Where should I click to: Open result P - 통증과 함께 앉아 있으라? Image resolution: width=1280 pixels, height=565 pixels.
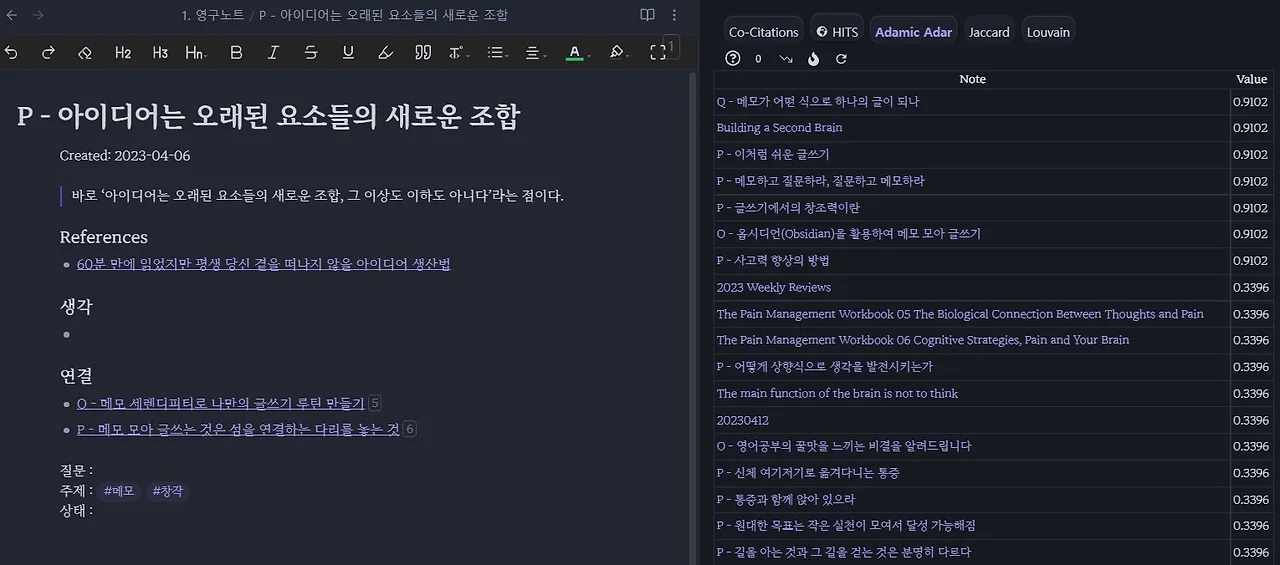click(x=785, y=499)
